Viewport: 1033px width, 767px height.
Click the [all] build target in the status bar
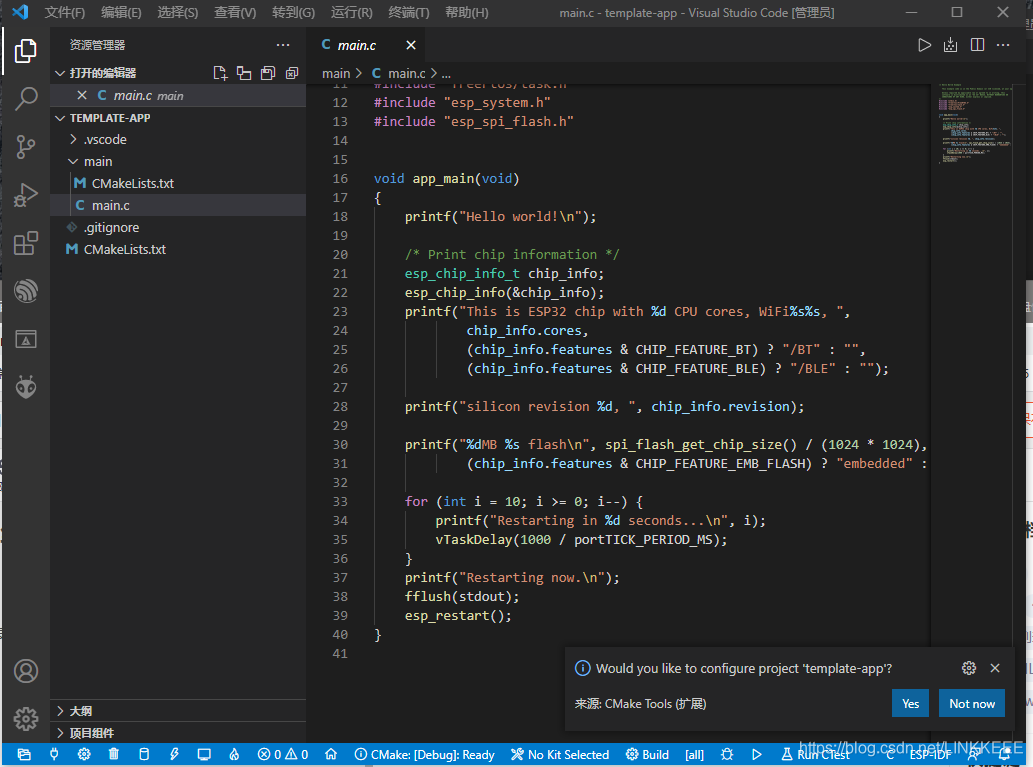pyautogui.click(x=694, y=754)
